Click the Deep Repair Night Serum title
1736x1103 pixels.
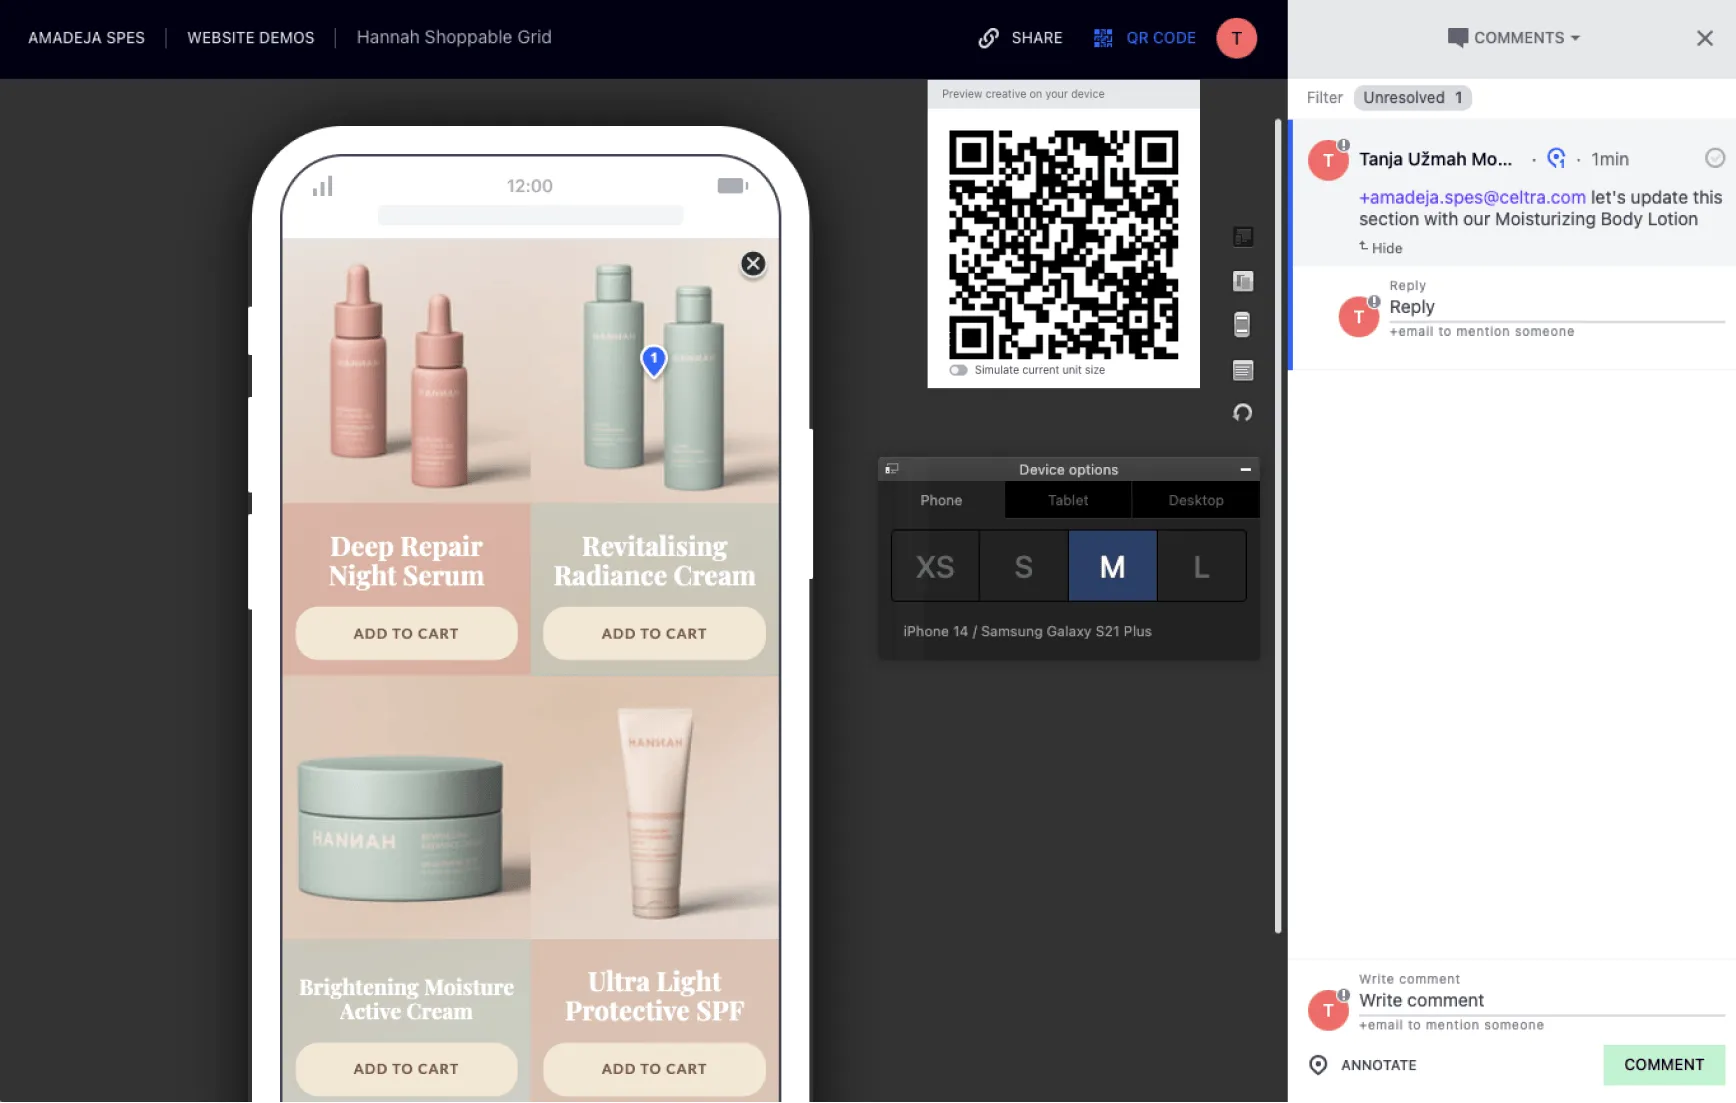point(406,561)
